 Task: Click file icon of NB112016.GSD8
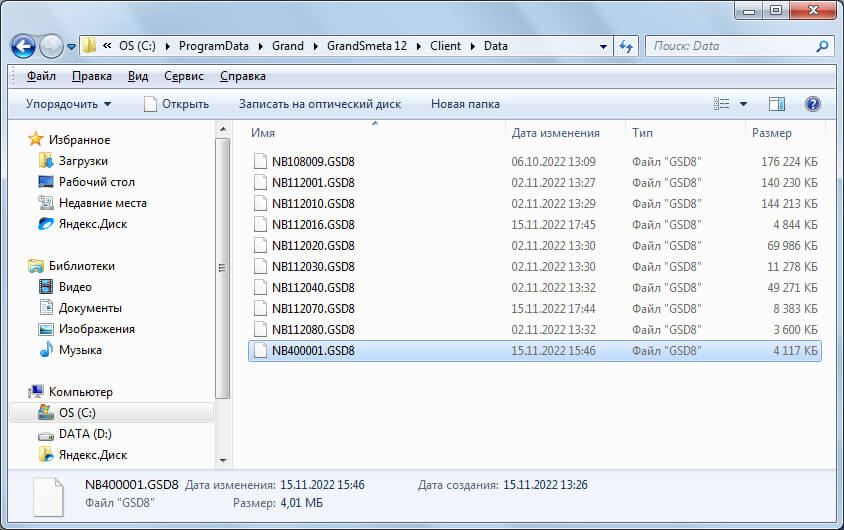[260, 224]
